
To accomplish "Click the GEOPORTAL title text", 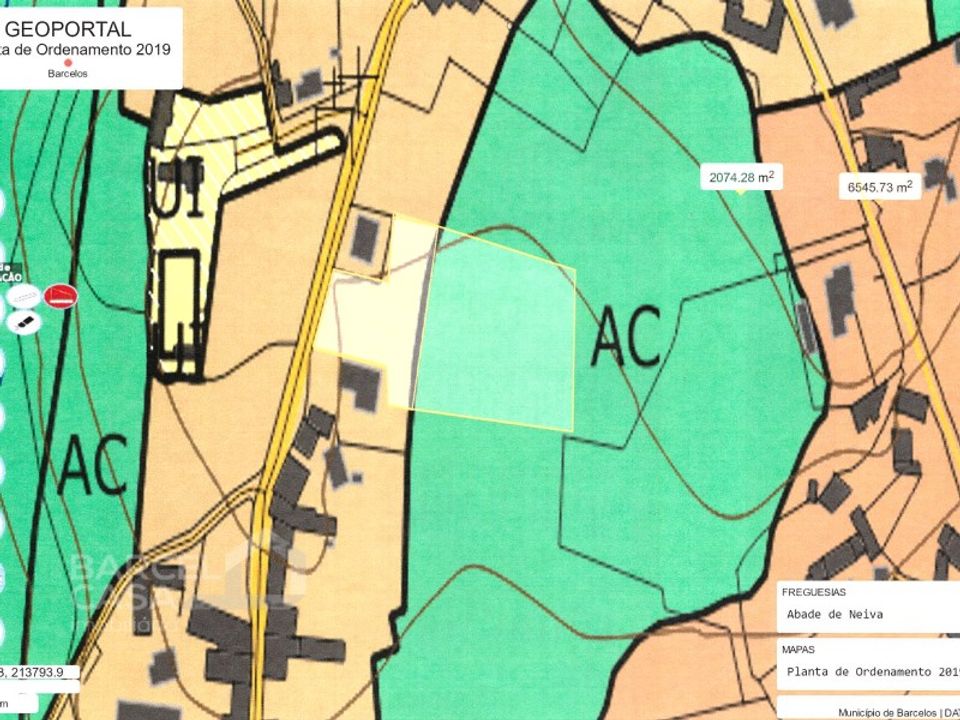I will 68,29.
